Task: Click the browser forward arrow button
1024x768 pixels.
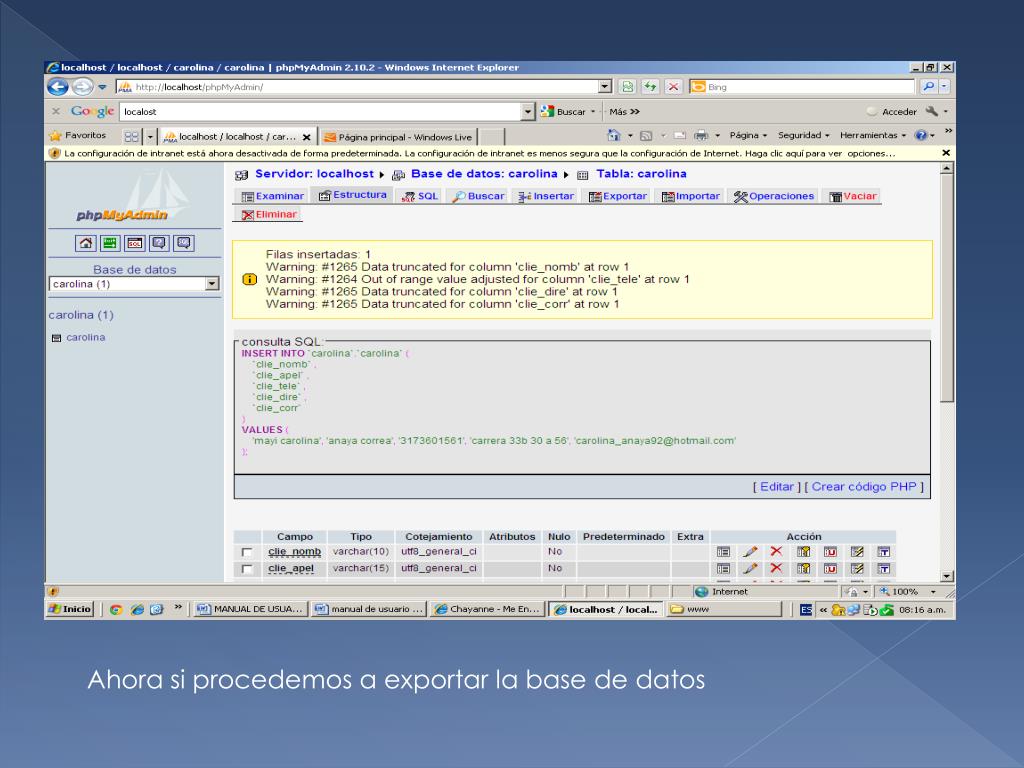Action: 82,87
